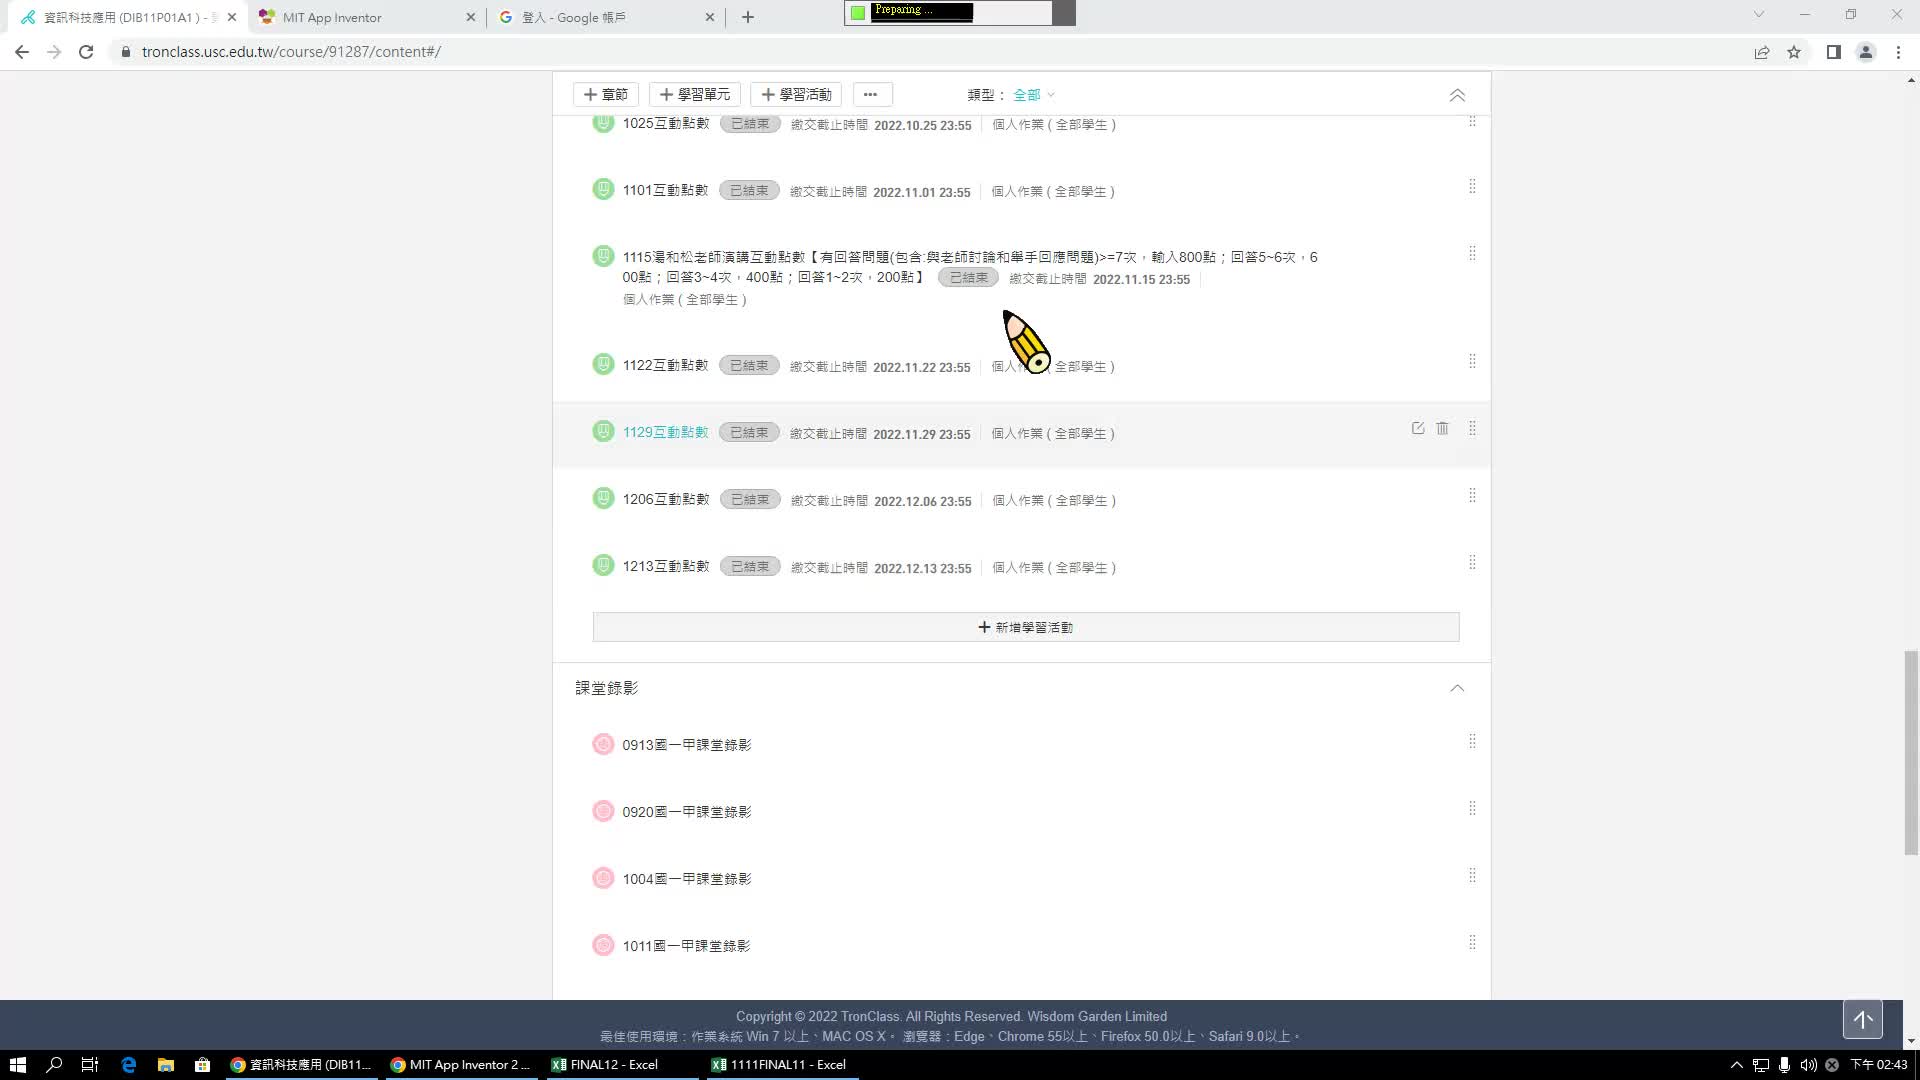
Task: Add a new 章節 button
Action: pos(606,94)
